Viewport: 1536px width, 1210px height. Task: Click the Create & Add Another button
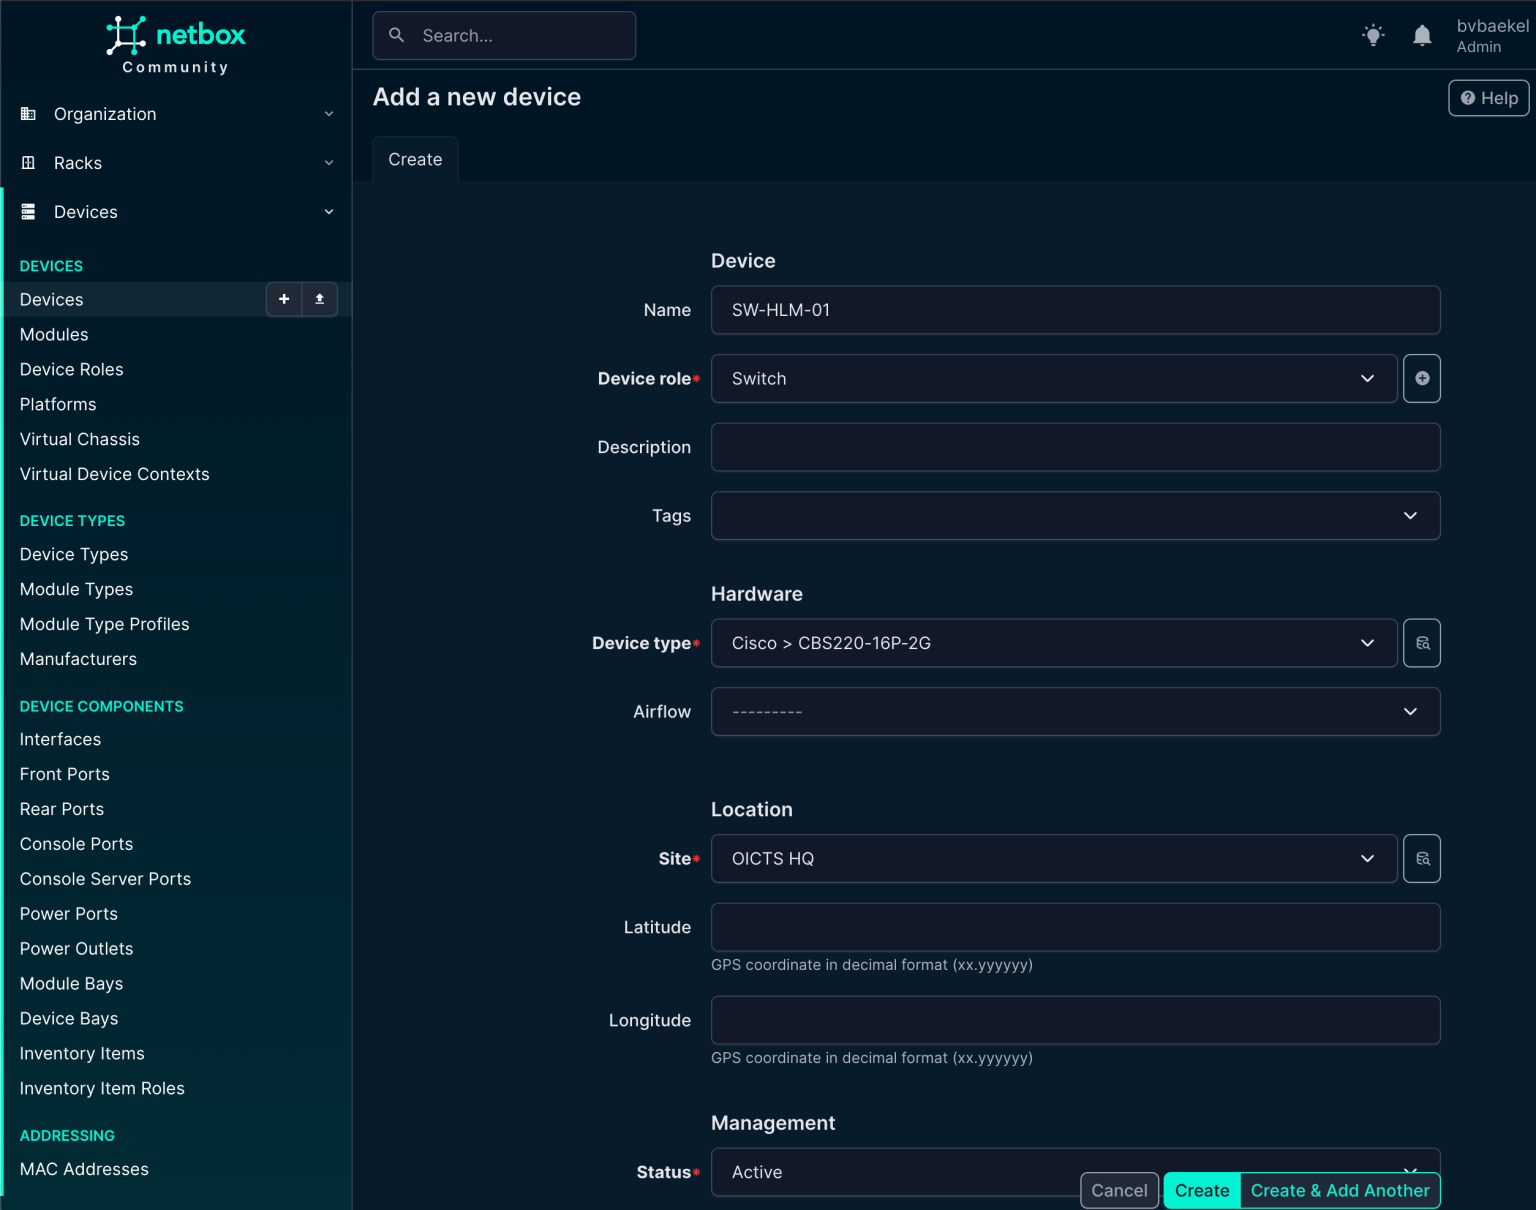(1340, 1190)
